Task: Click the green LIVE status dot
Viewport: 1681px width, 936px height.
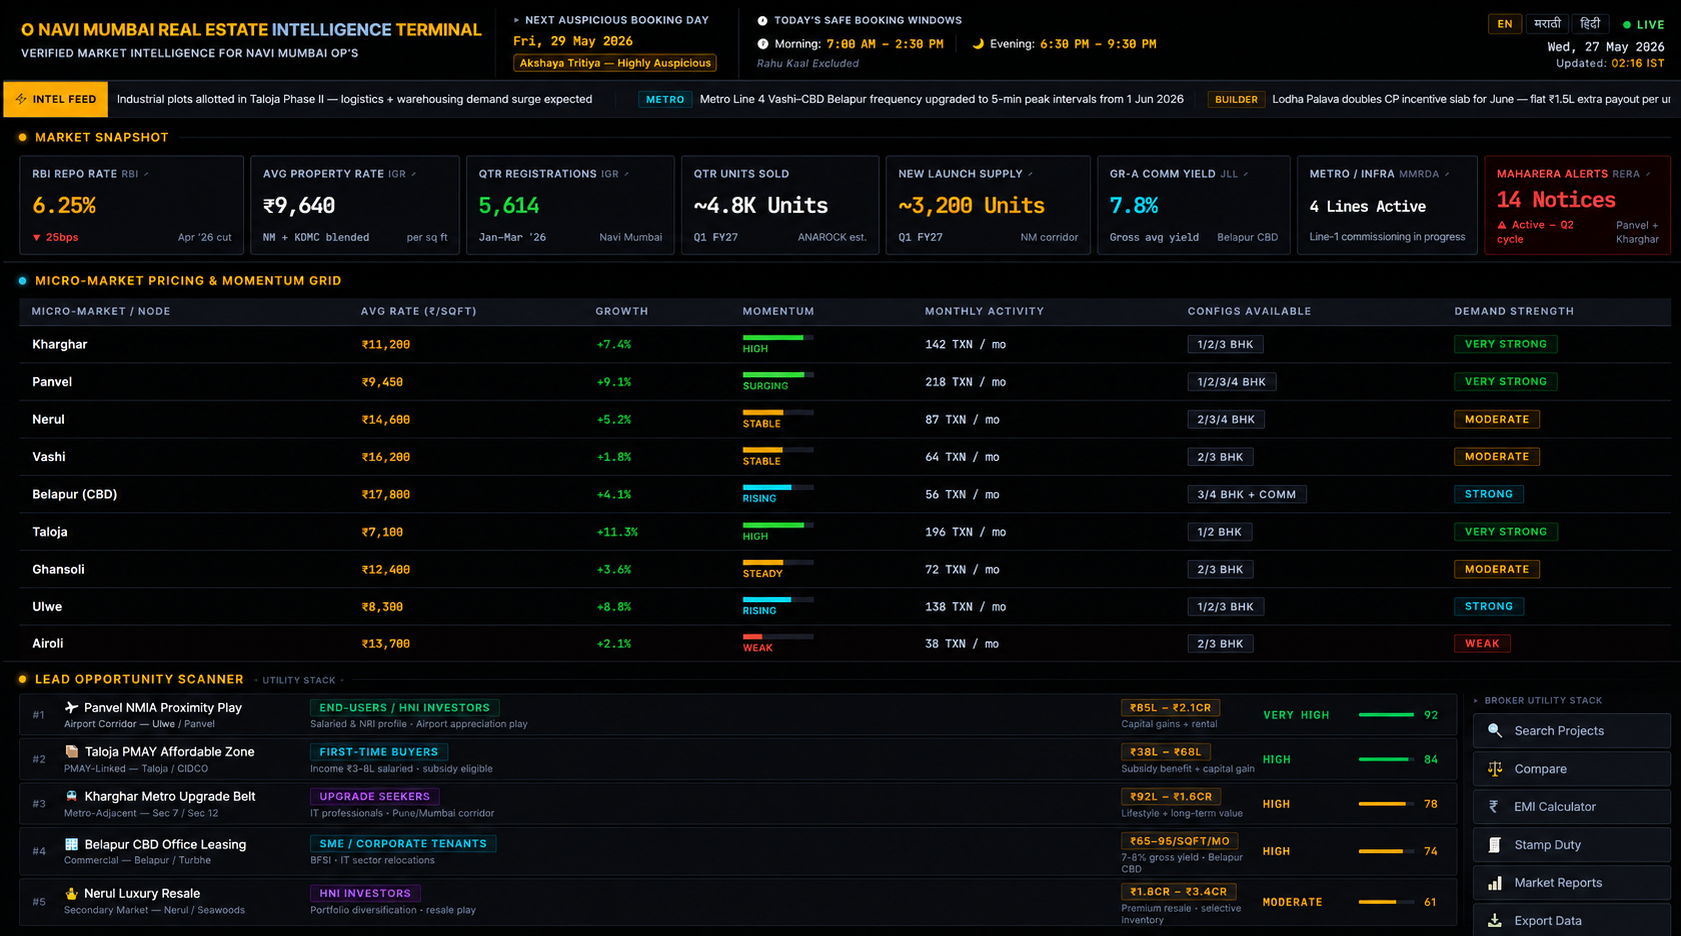Action: (x=1627, y=24)
